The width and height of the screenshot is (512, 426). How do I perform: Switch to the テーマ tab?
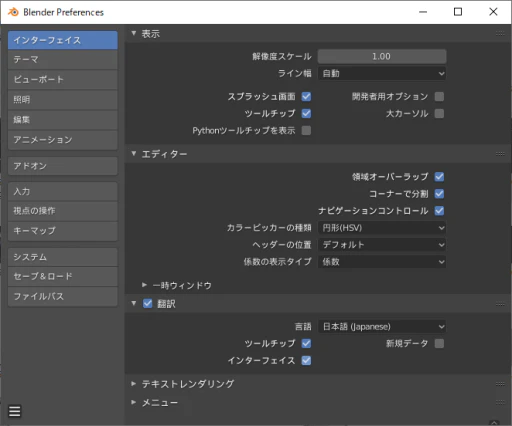(63, 60)
